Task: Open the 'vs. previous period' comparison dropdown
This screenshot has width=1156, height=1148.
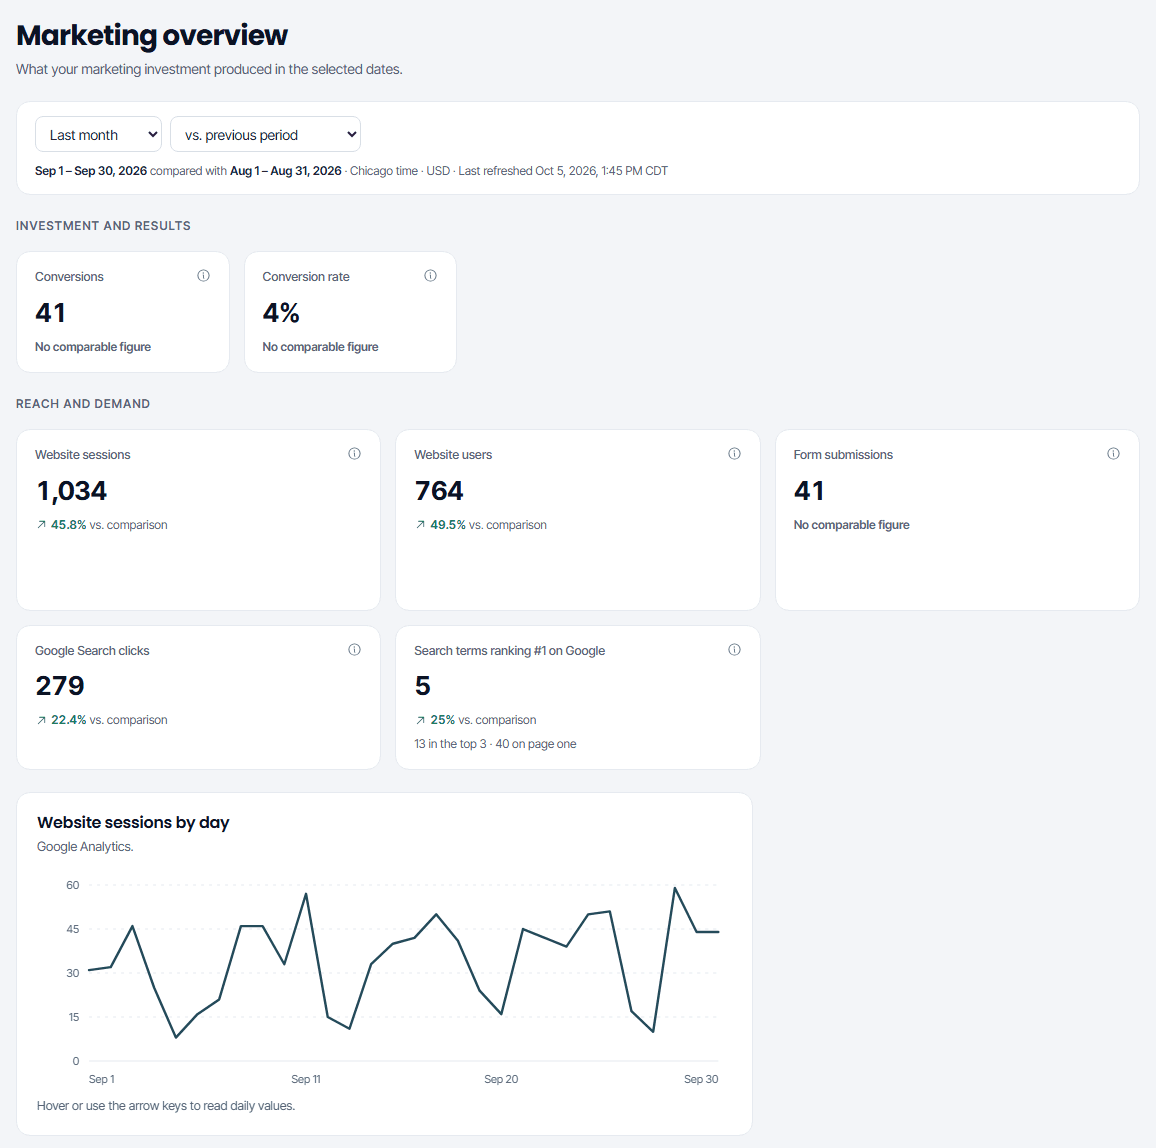Action: tap(265, 134)
